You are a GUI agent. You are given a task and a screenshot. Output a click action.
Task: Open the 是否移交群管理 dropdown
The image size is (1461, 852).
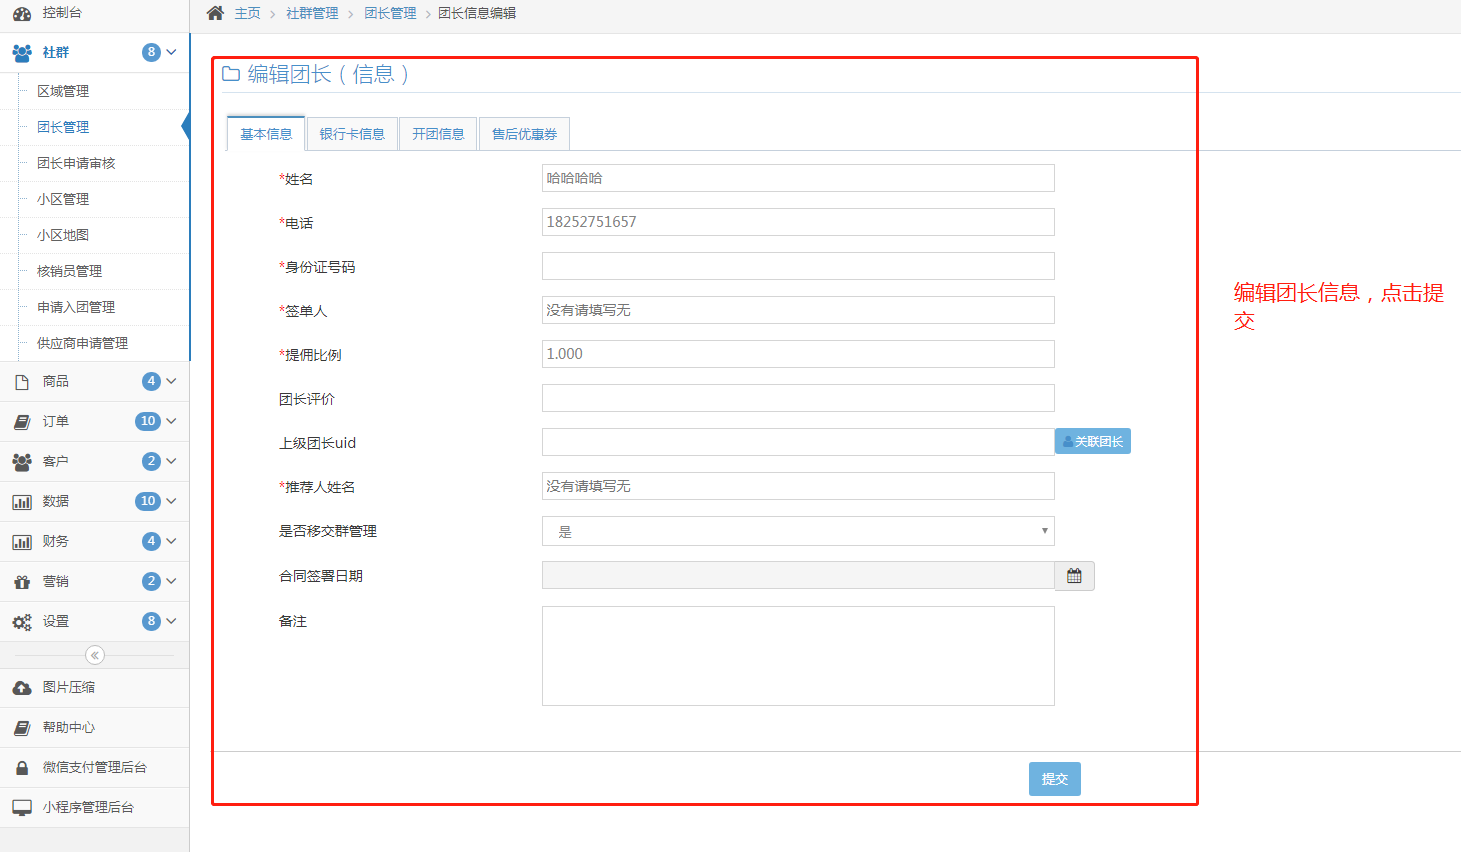(798, 531)
